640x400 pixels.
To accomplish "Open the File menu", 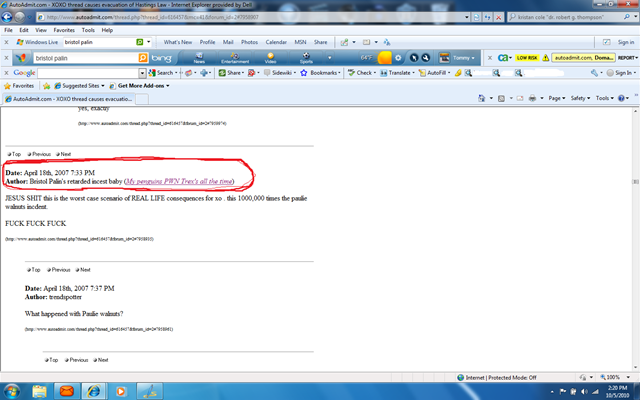I will pyautogui.click(x=8, y=30).
